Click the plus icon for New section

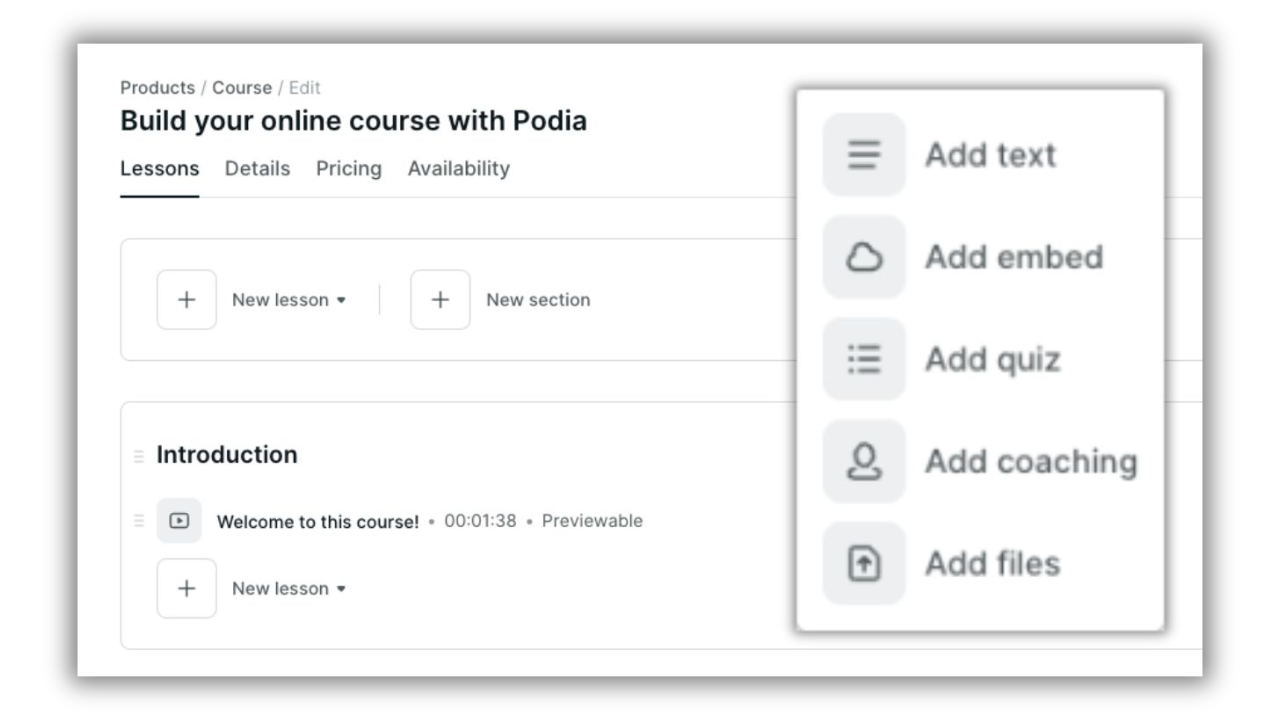(x=440, y=300)
